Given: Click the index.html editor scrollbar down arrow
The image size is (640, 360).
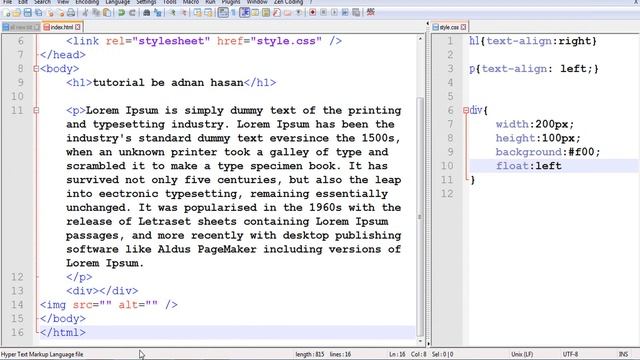Looking at the screenshot, I should 420,340.
